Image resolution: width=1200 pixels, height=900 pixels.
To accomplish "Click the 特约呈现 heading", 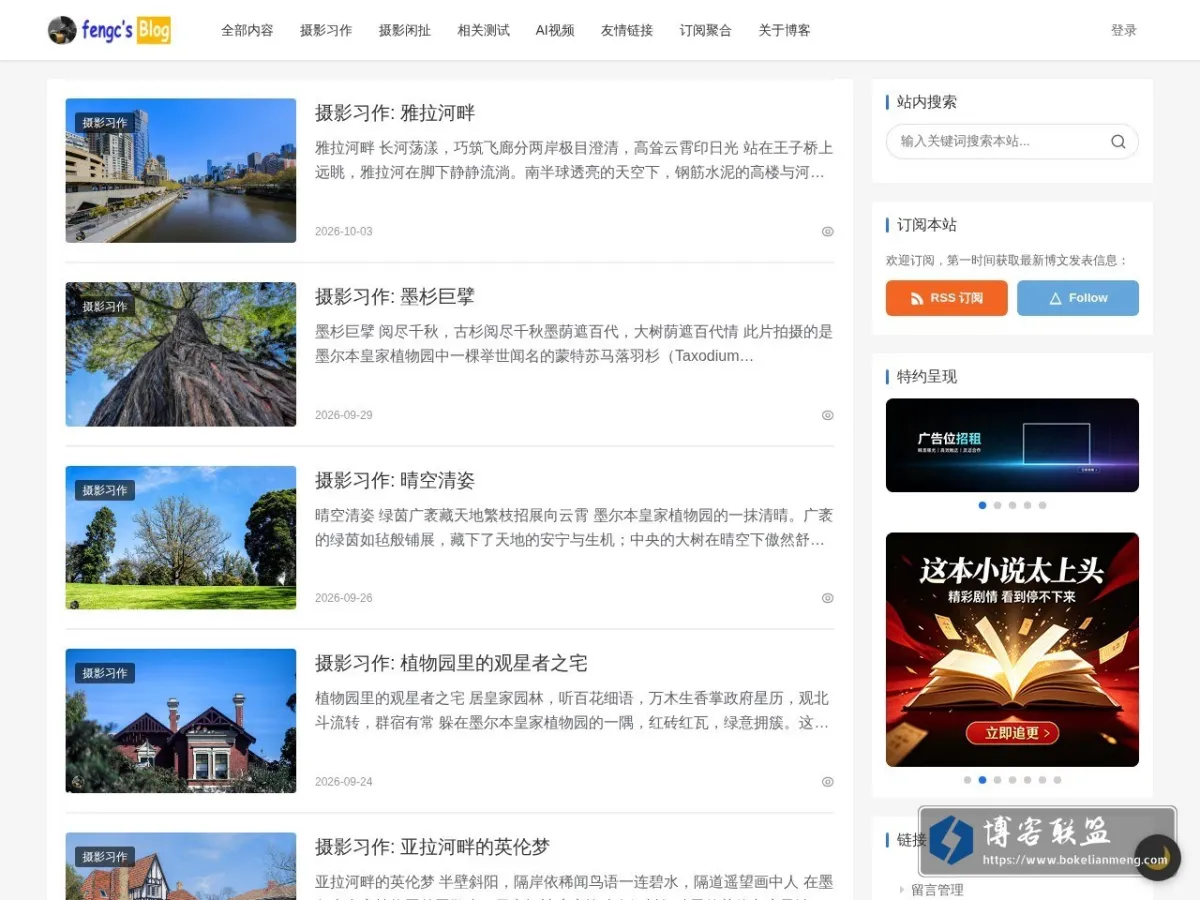I will pos(927,376).
